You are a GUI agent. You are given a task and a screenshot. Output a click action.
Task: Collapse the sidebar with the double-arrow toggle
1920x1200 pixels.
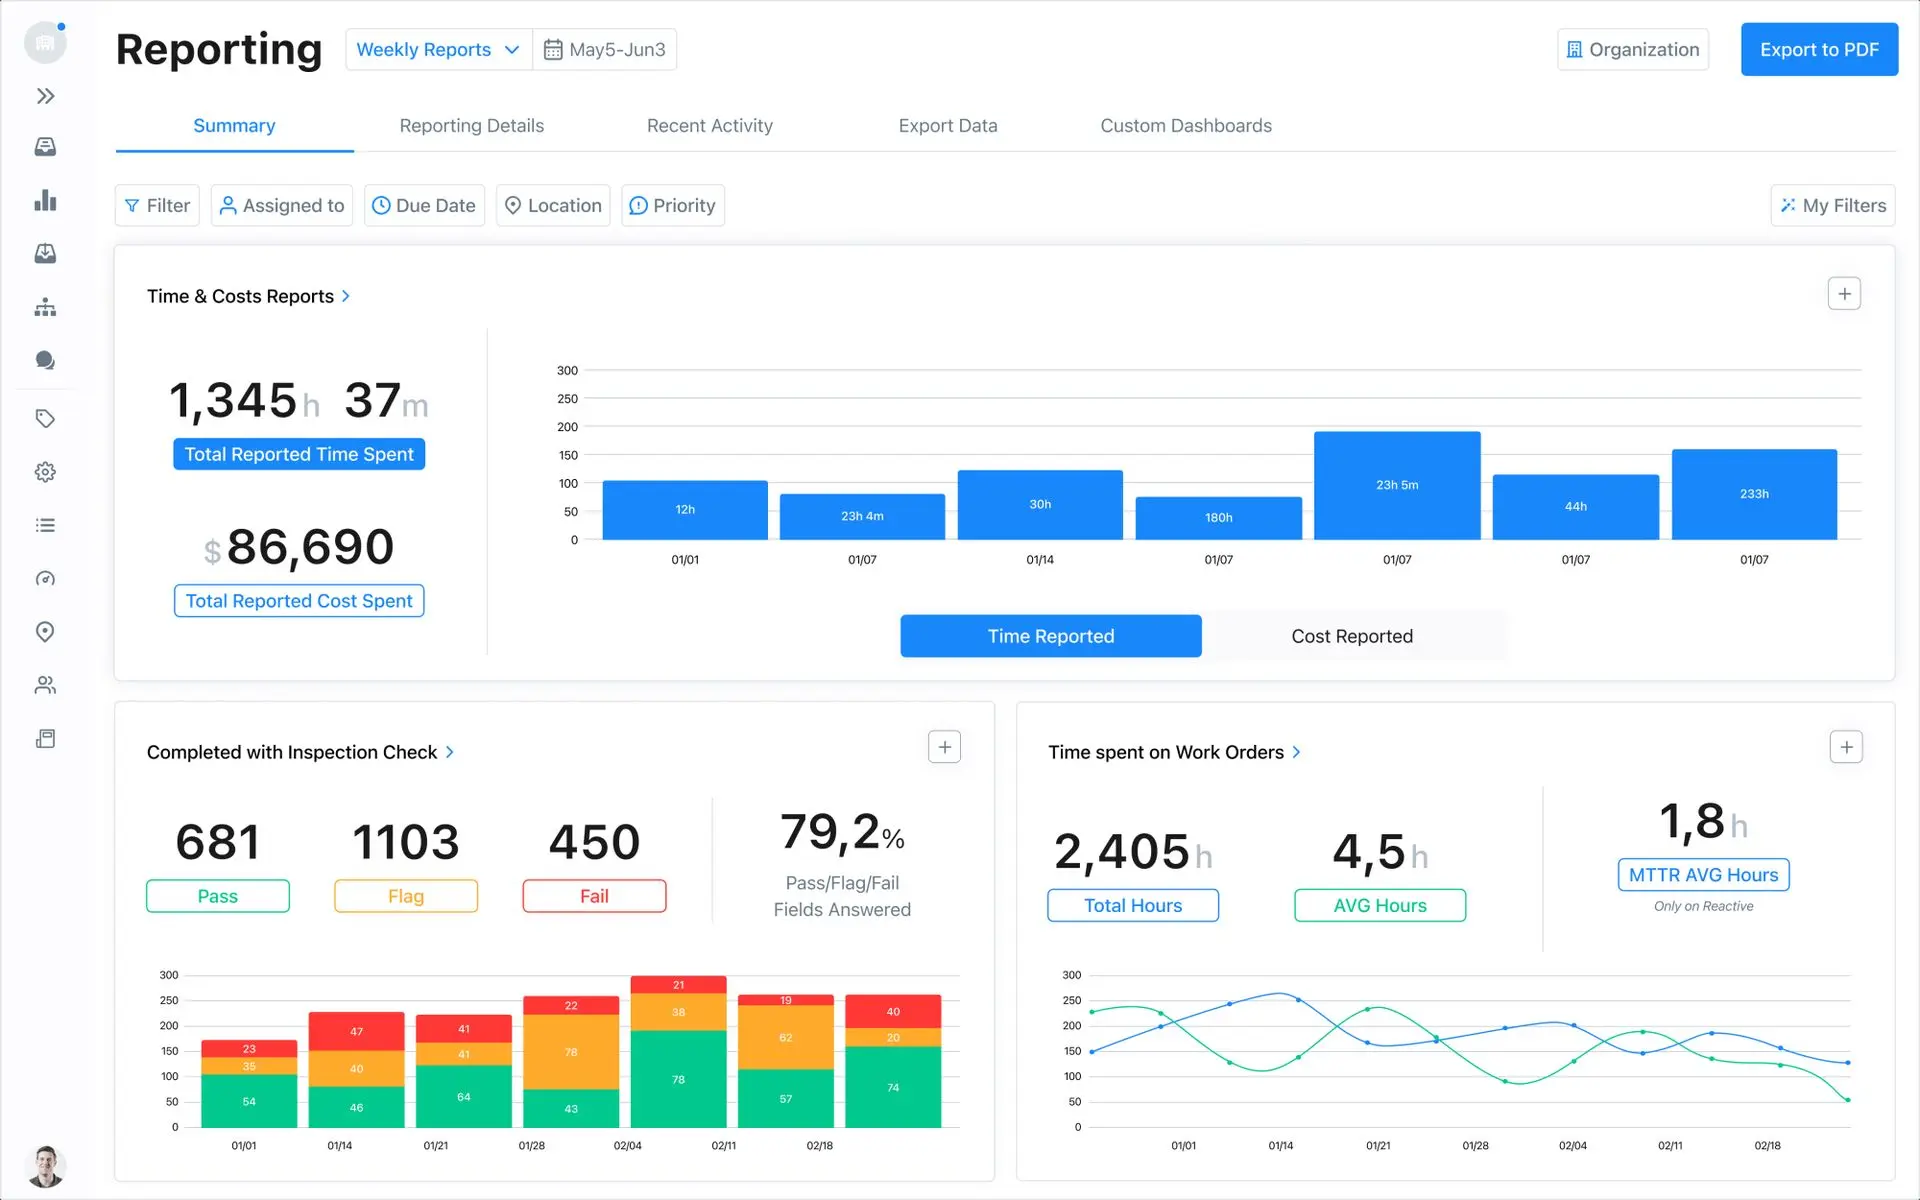point(45,96)
